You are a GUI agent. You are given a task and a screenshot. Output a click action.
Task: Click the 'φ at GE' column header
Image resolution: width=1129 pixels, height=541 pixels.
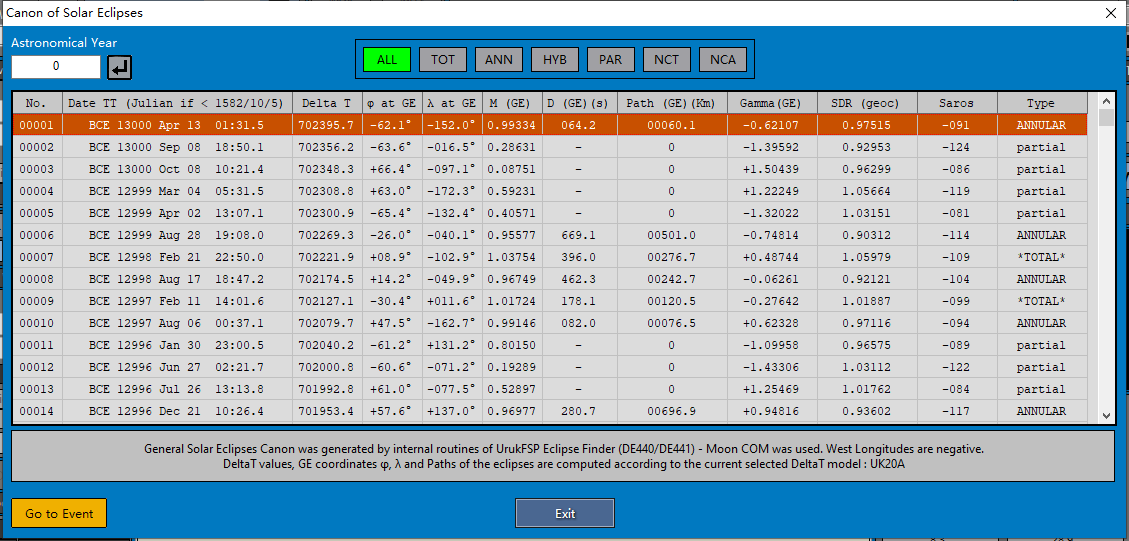[x=392, y=103]
